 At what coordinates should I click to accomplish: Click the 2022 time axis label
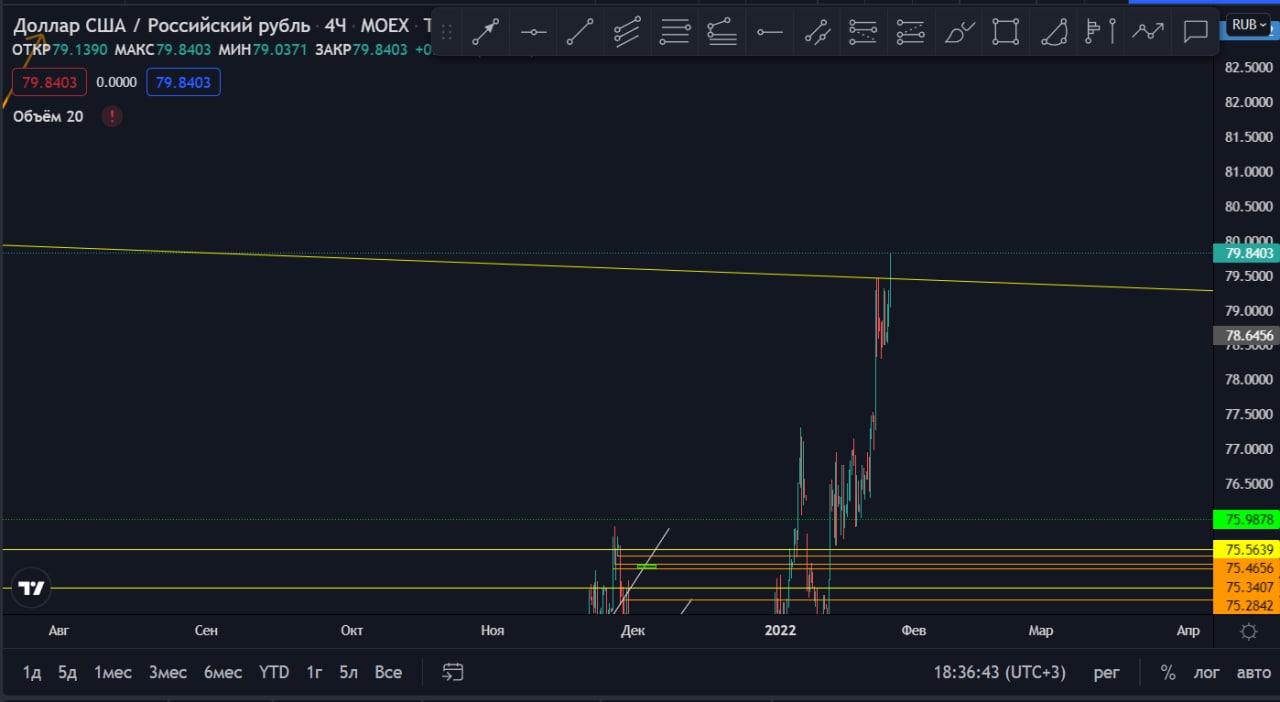(780, 630)
